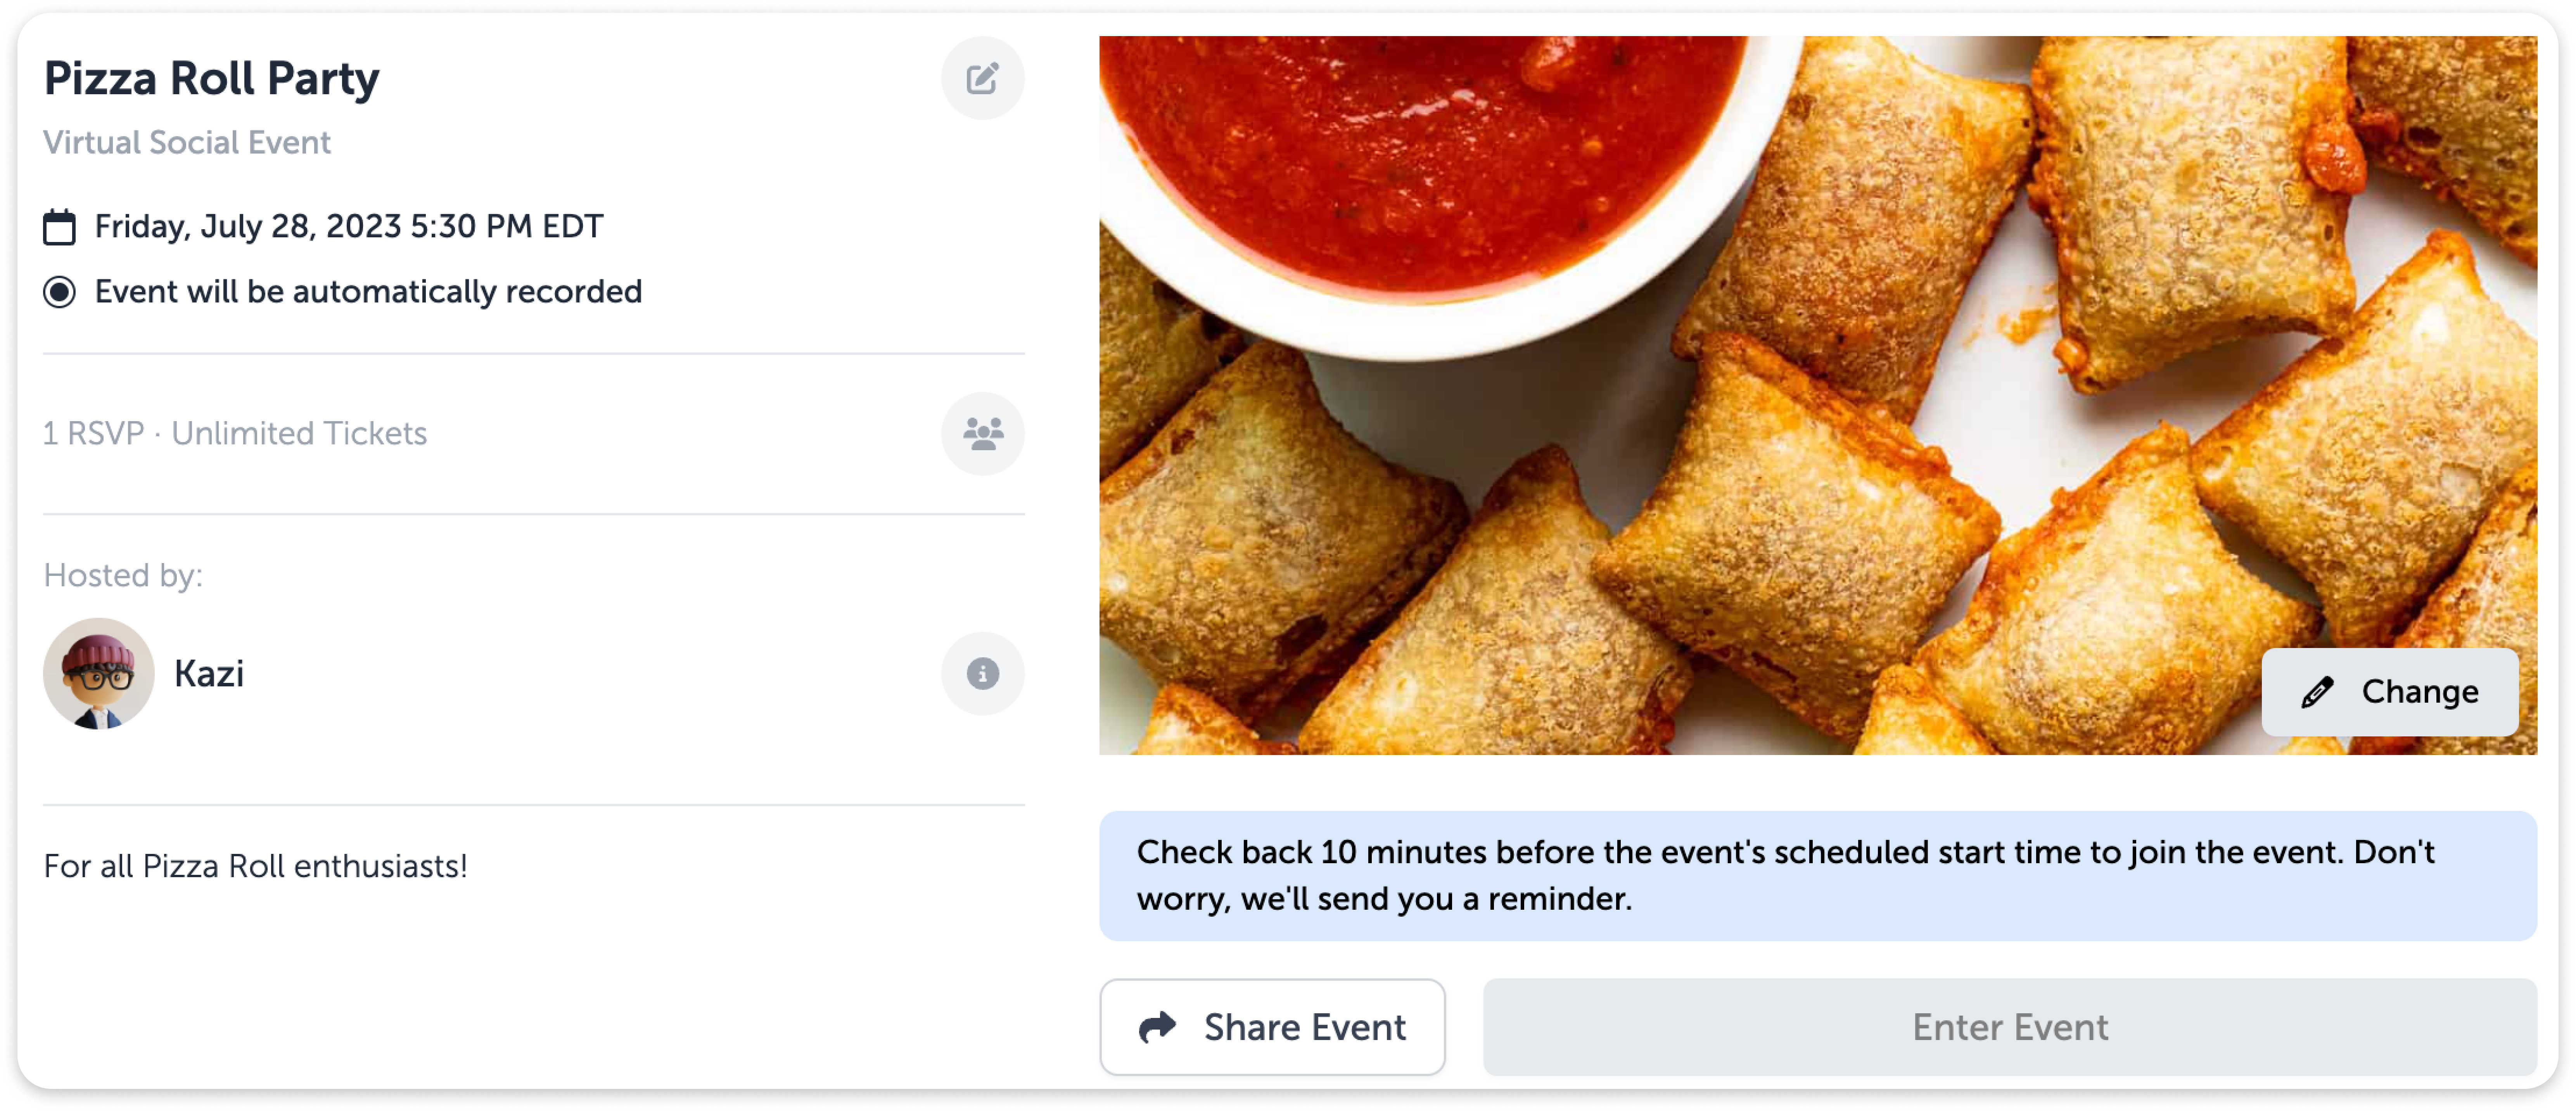Click the Virtual Social Event subtitle
The width and height of the screenshot is (2576, 1111).
click(187, 143)
